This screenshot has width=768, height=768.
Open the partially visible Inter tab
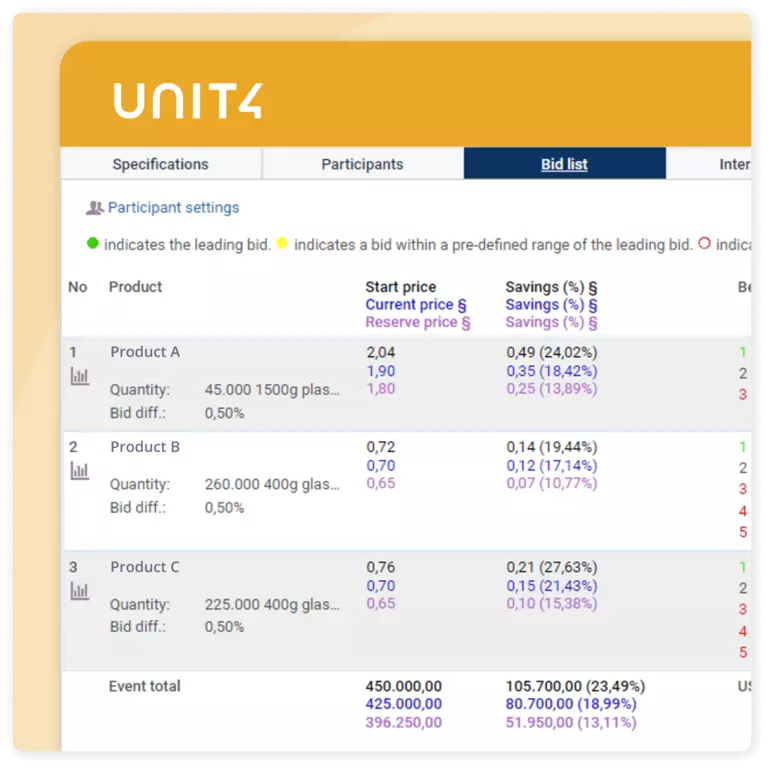pos(709,164)
